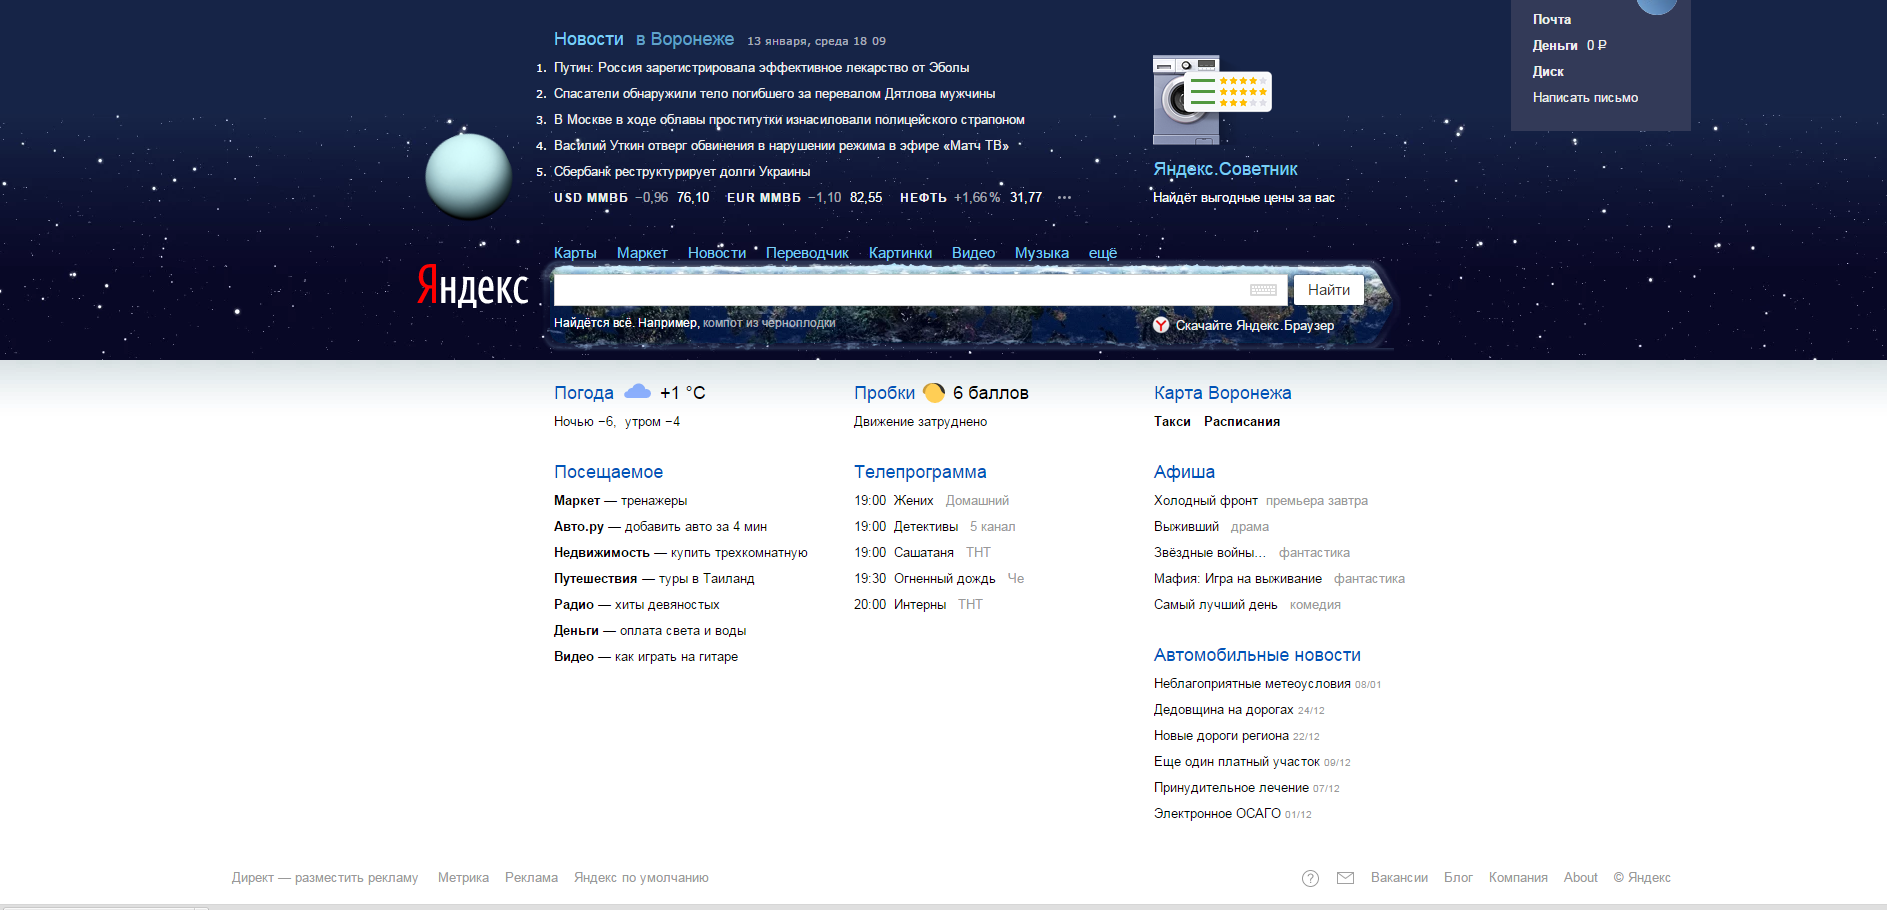Click the weather cloud icon

click(x=637, y=392)
